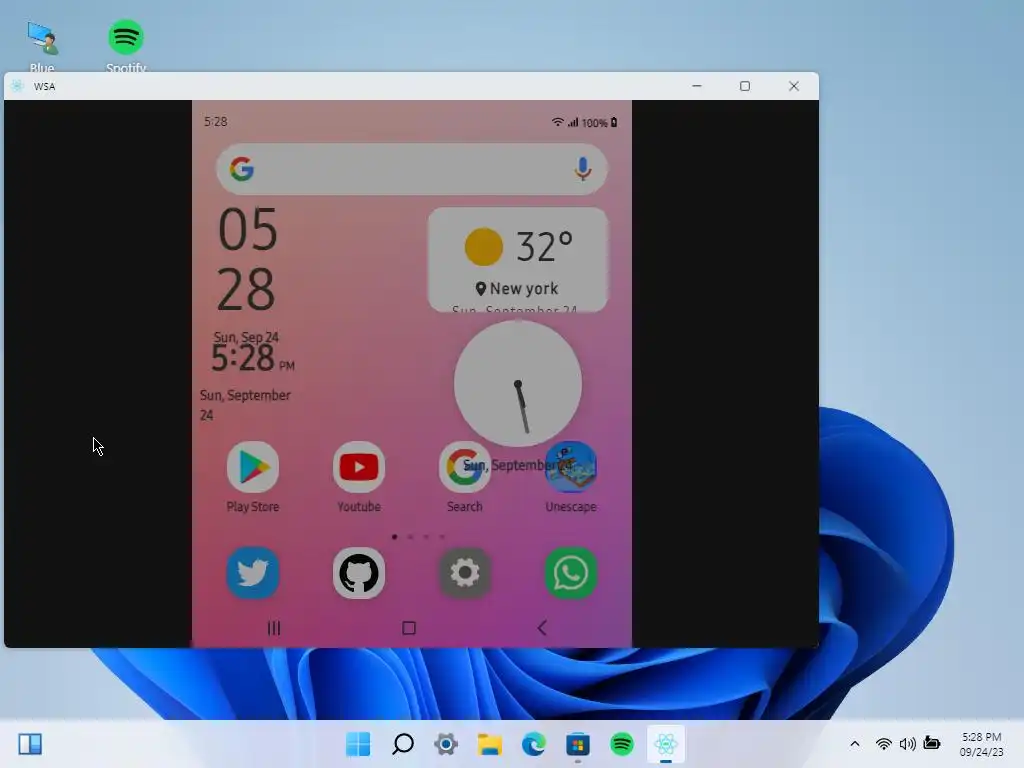Open the taskbar clock and date
This screenshot has height=768, width=1024.
982,744
